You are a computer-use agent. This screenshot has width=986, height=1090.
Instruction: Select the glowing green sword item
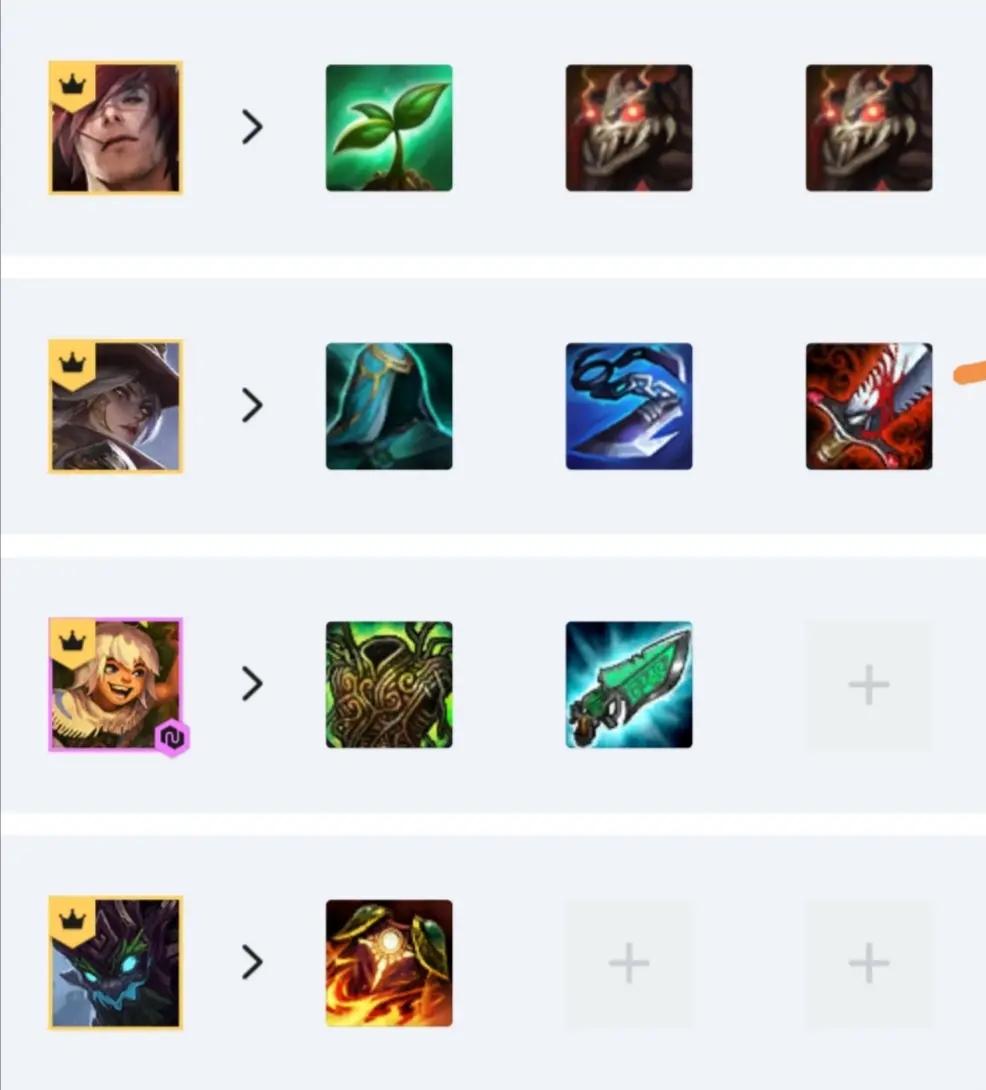629,685
